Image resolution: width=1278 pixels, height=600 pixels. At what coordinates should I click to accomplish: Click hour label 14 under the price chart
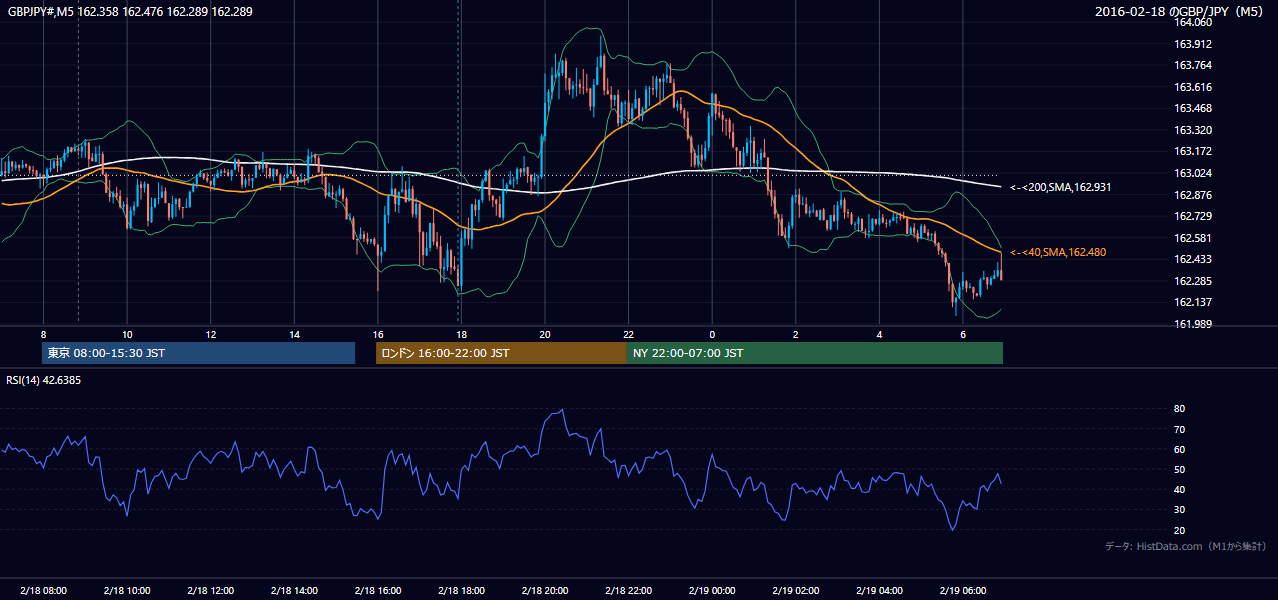(x=294, y=334)
